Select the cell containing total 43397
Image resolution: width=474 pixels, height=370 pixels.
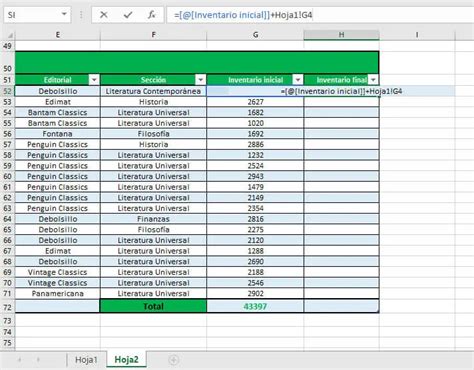click(x=255, y=306)
